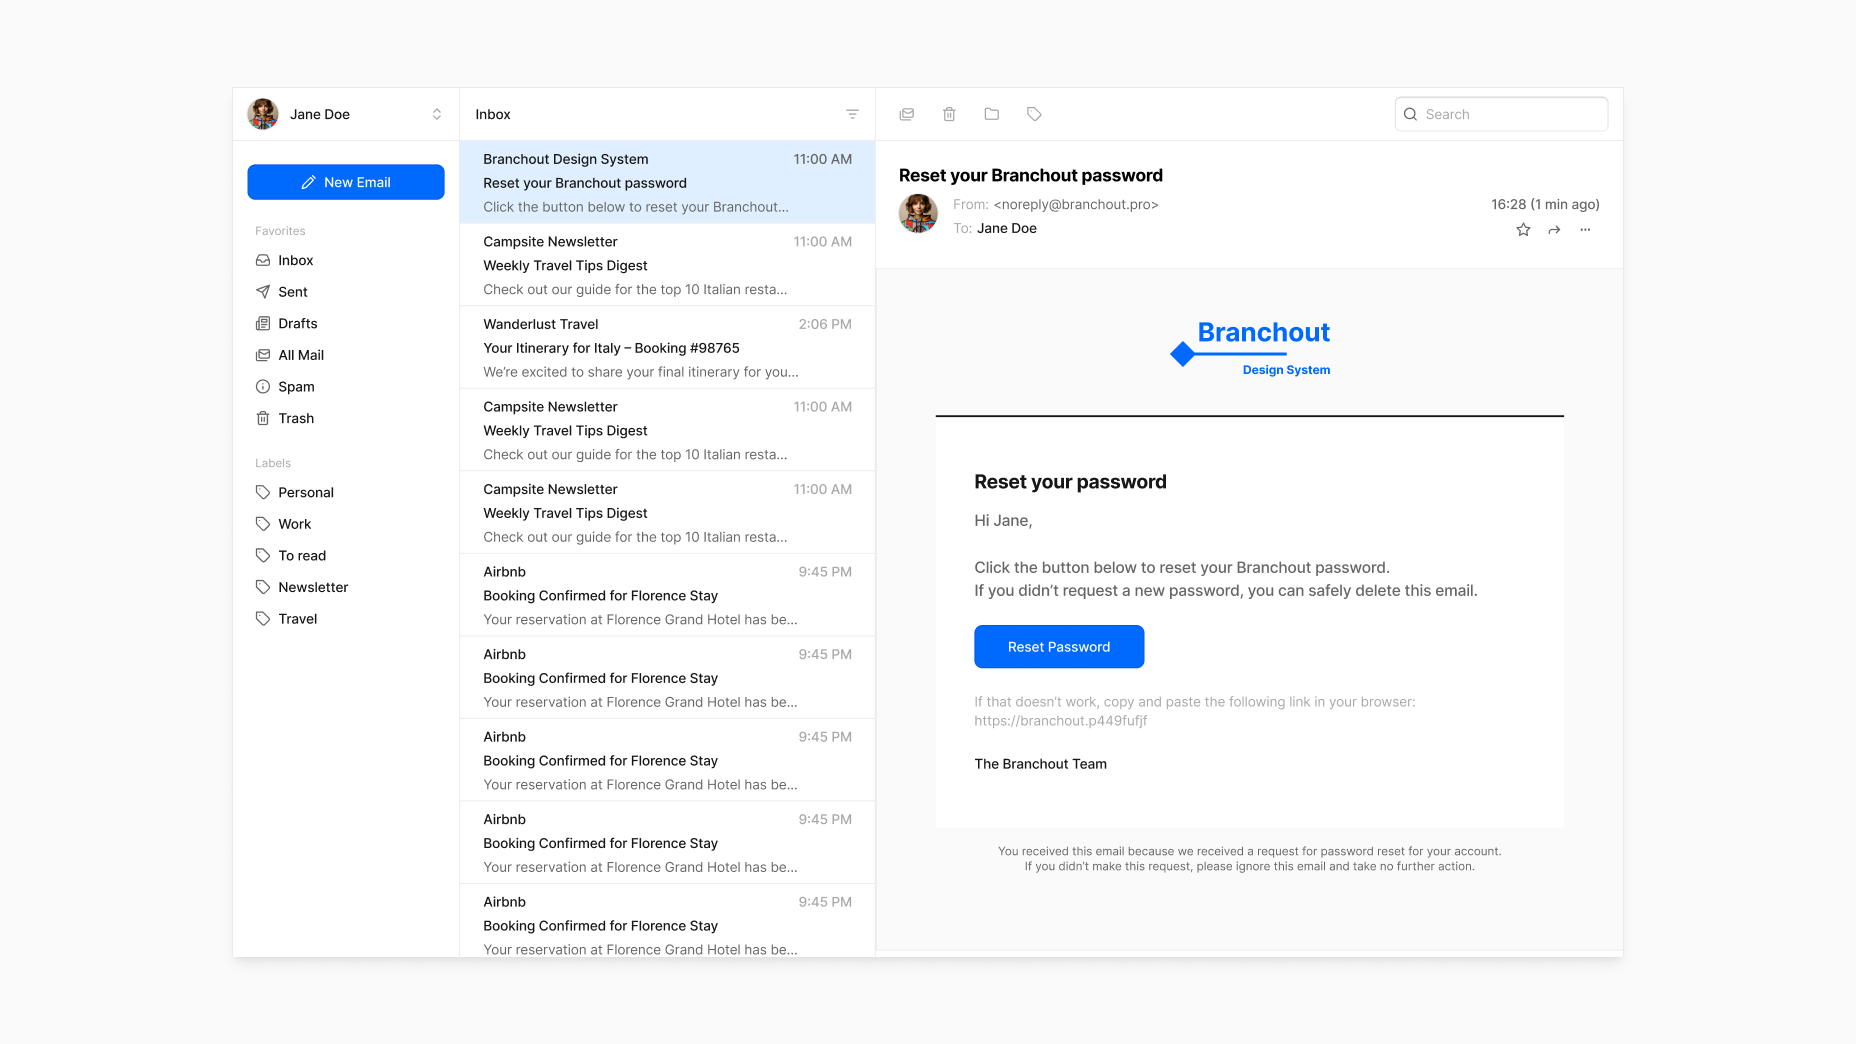Open the Jane Doe account switcher

(437, 114)
